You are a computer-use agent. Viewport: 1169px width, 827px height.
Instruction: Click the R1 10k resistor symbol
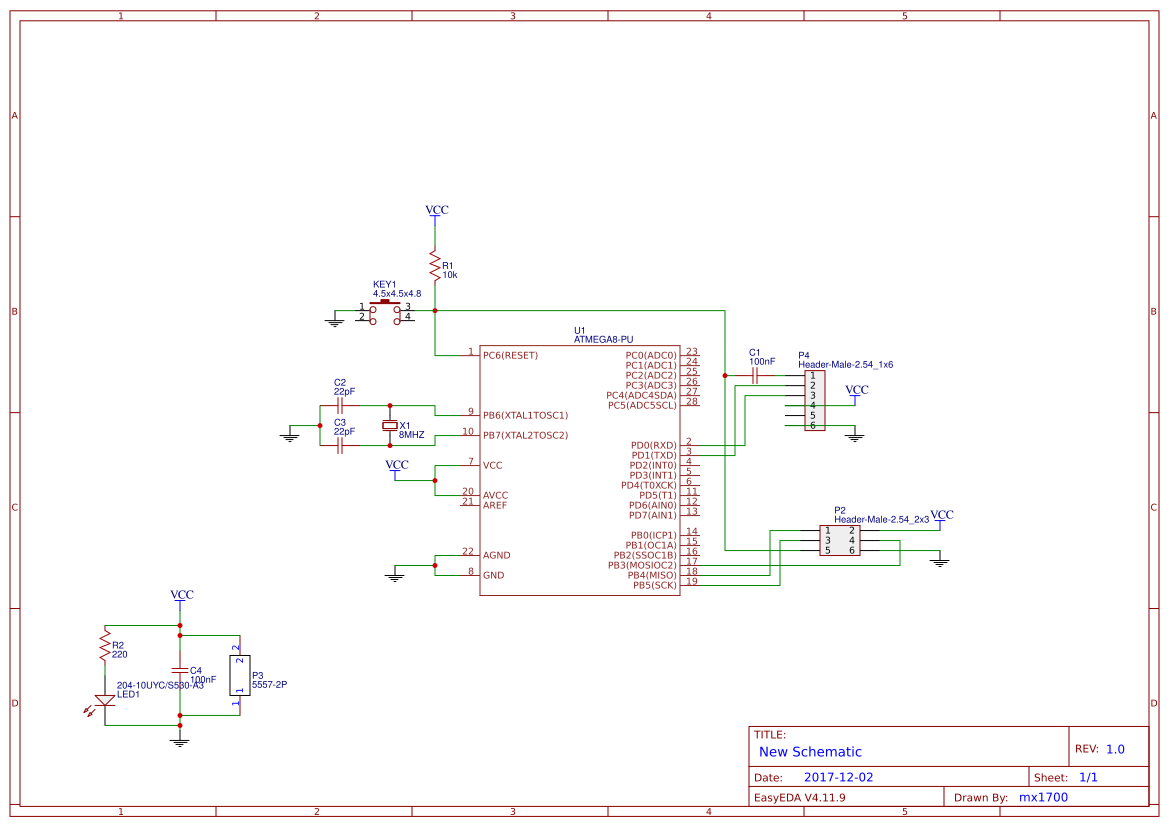(434, 263)
